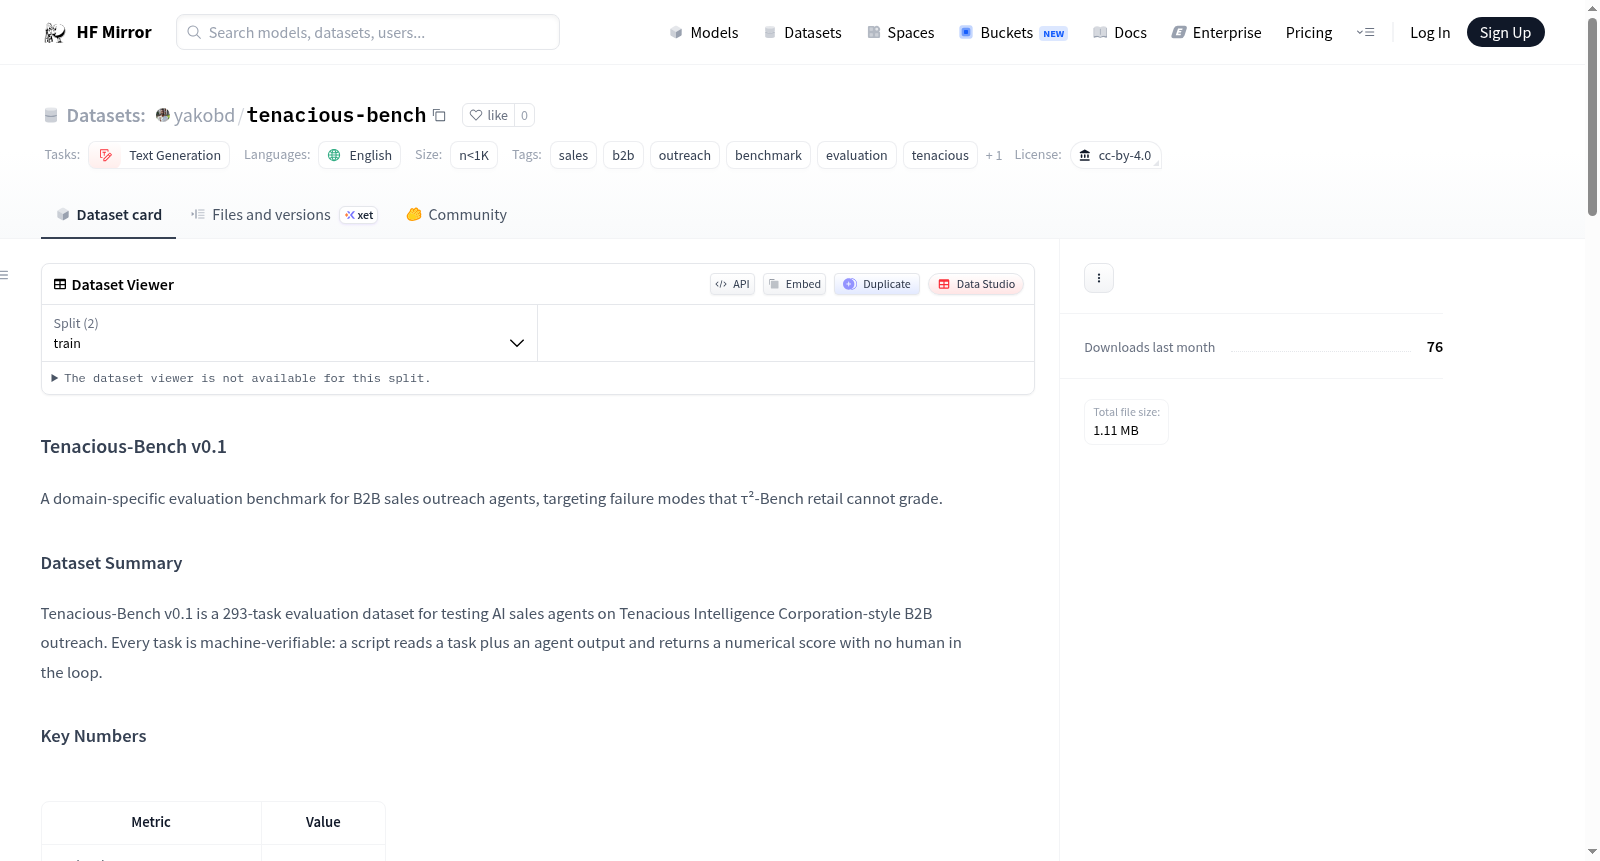Open the Pricing page link
This screenshot has height=861, width=1600.
[1309, 32]
